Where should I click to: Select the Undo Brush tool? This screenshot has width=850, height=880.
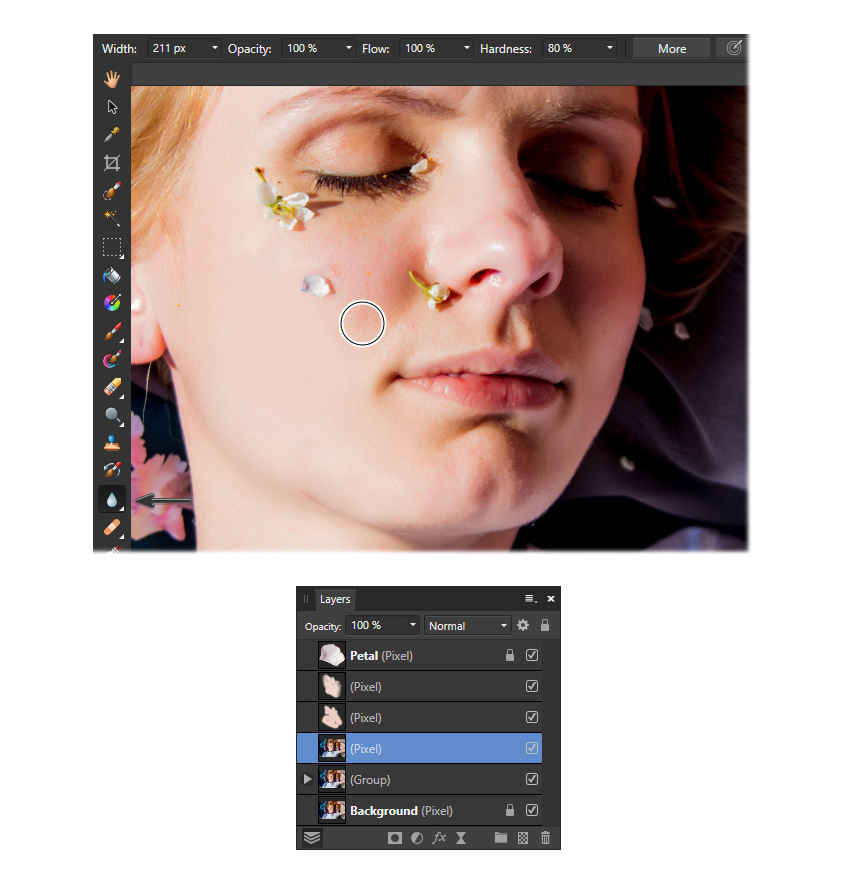click(112, 470)
